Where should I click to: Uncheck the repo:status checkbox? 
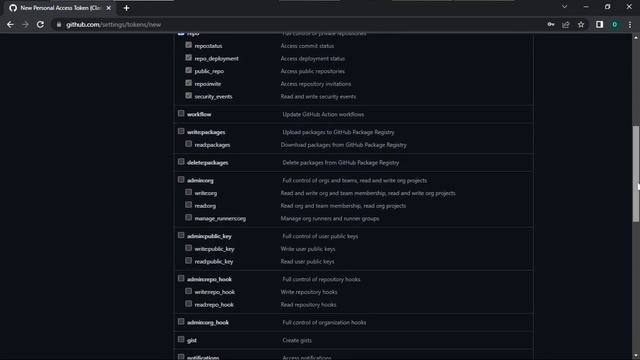tap(189, 45)
